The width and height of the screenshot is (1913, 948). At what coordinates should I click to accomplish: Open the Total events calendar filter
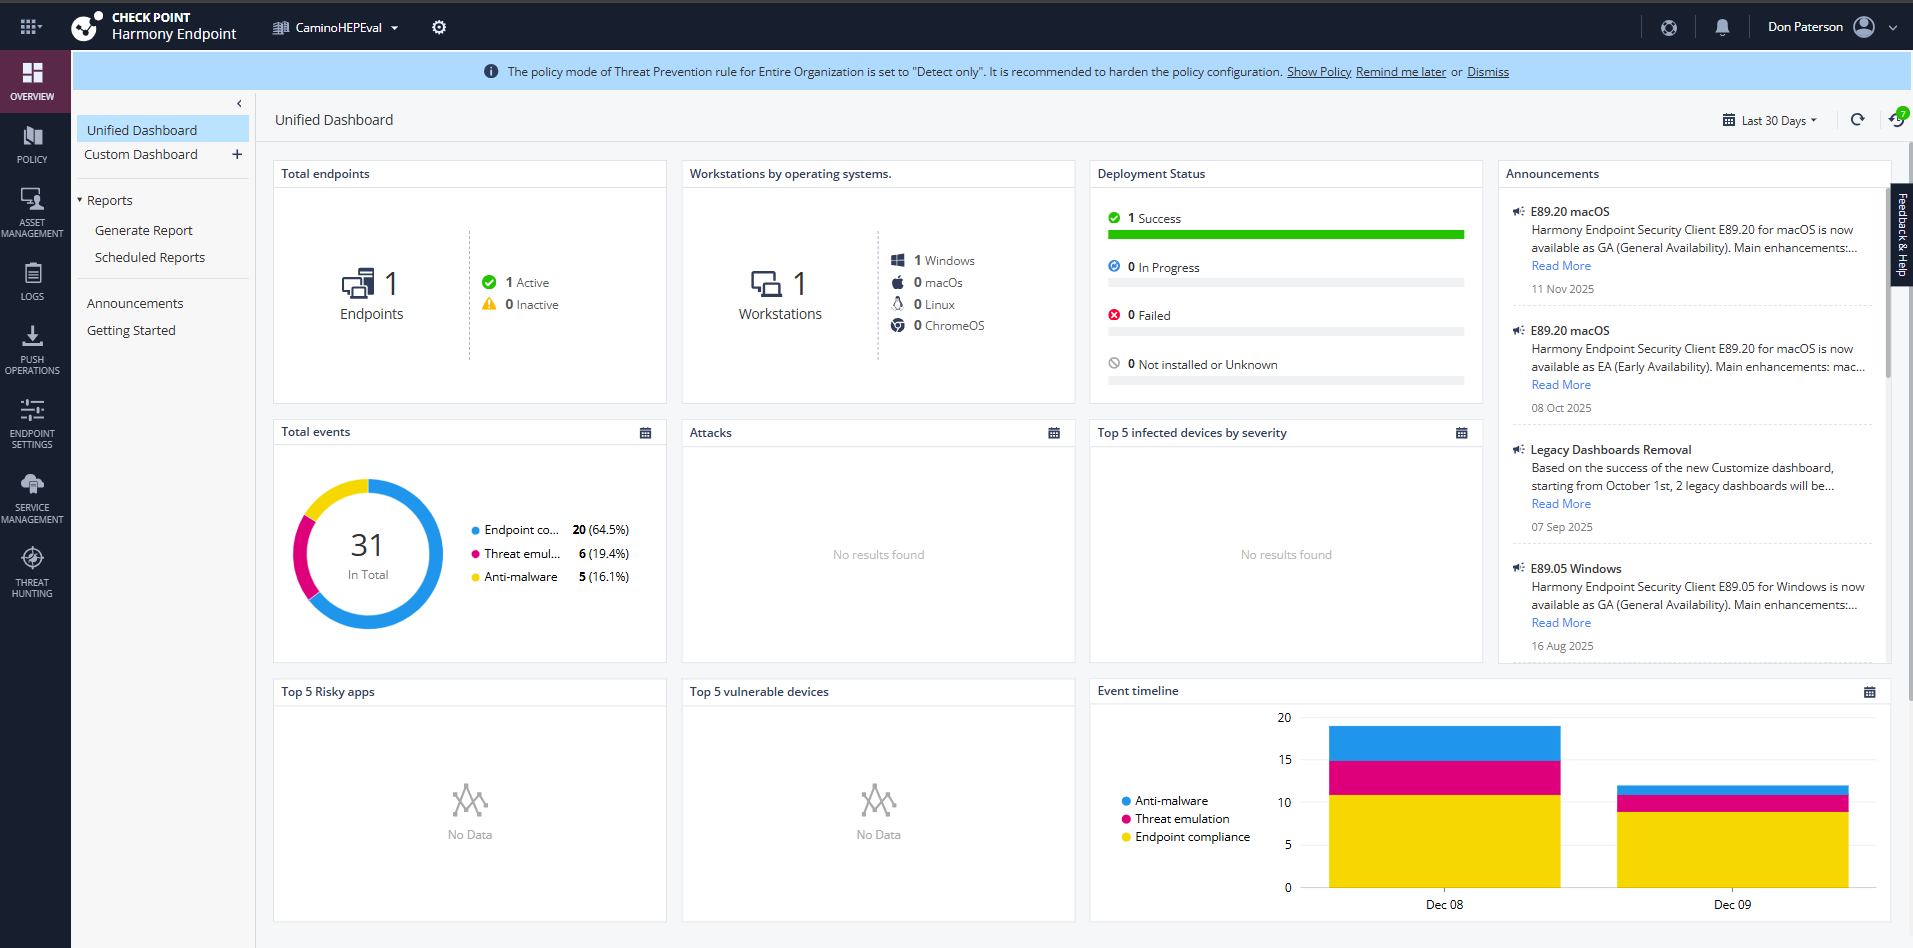(645, 433)
